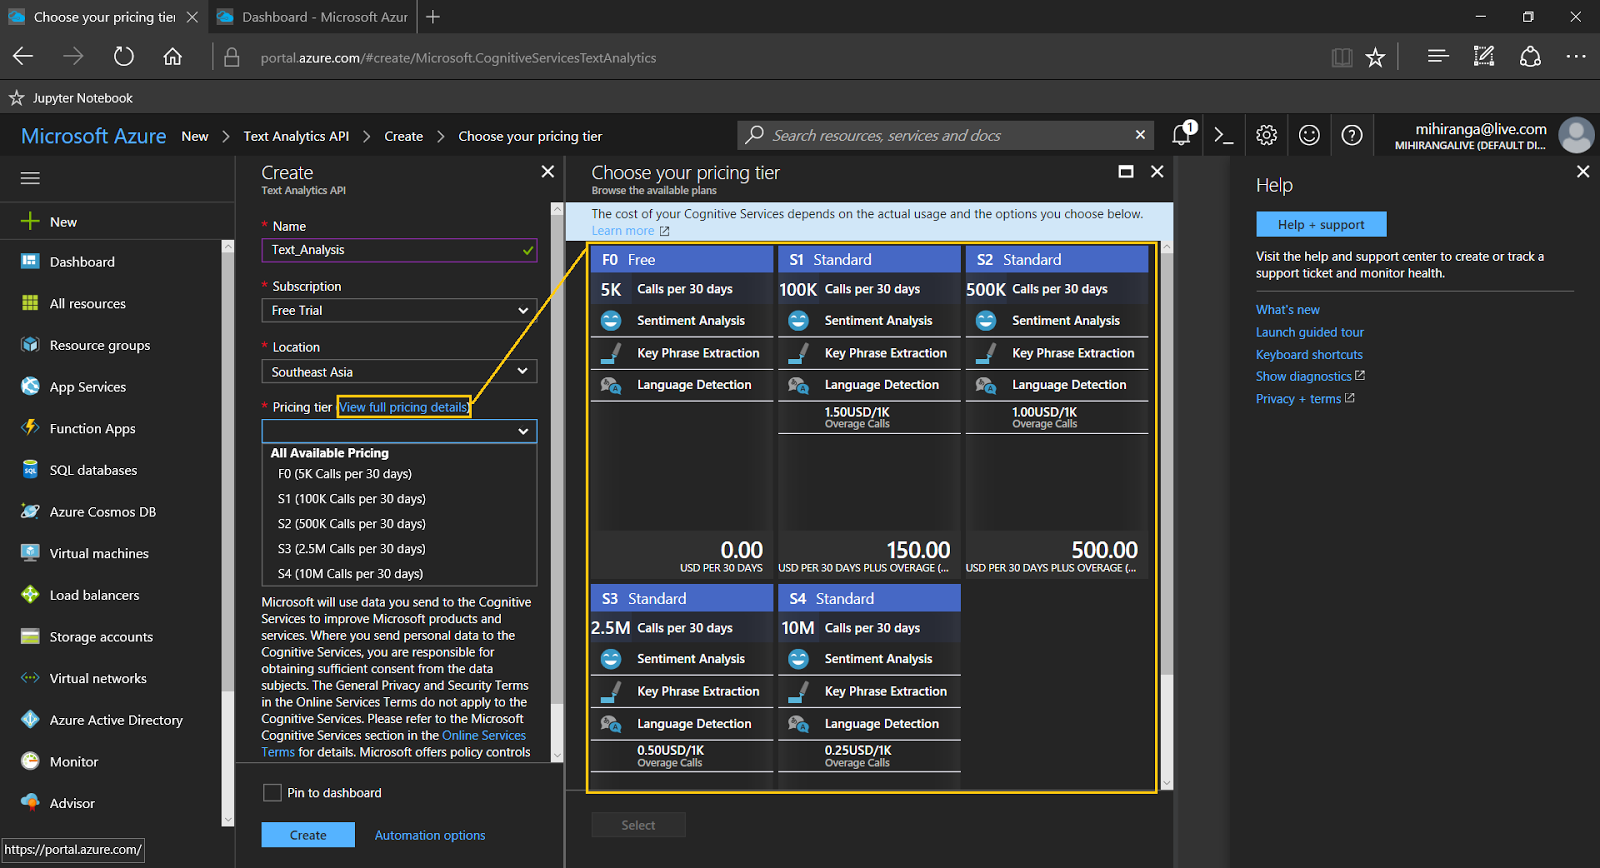Focus Search resources, services and docs box
Screen dimensions: 1600x868
945,135
